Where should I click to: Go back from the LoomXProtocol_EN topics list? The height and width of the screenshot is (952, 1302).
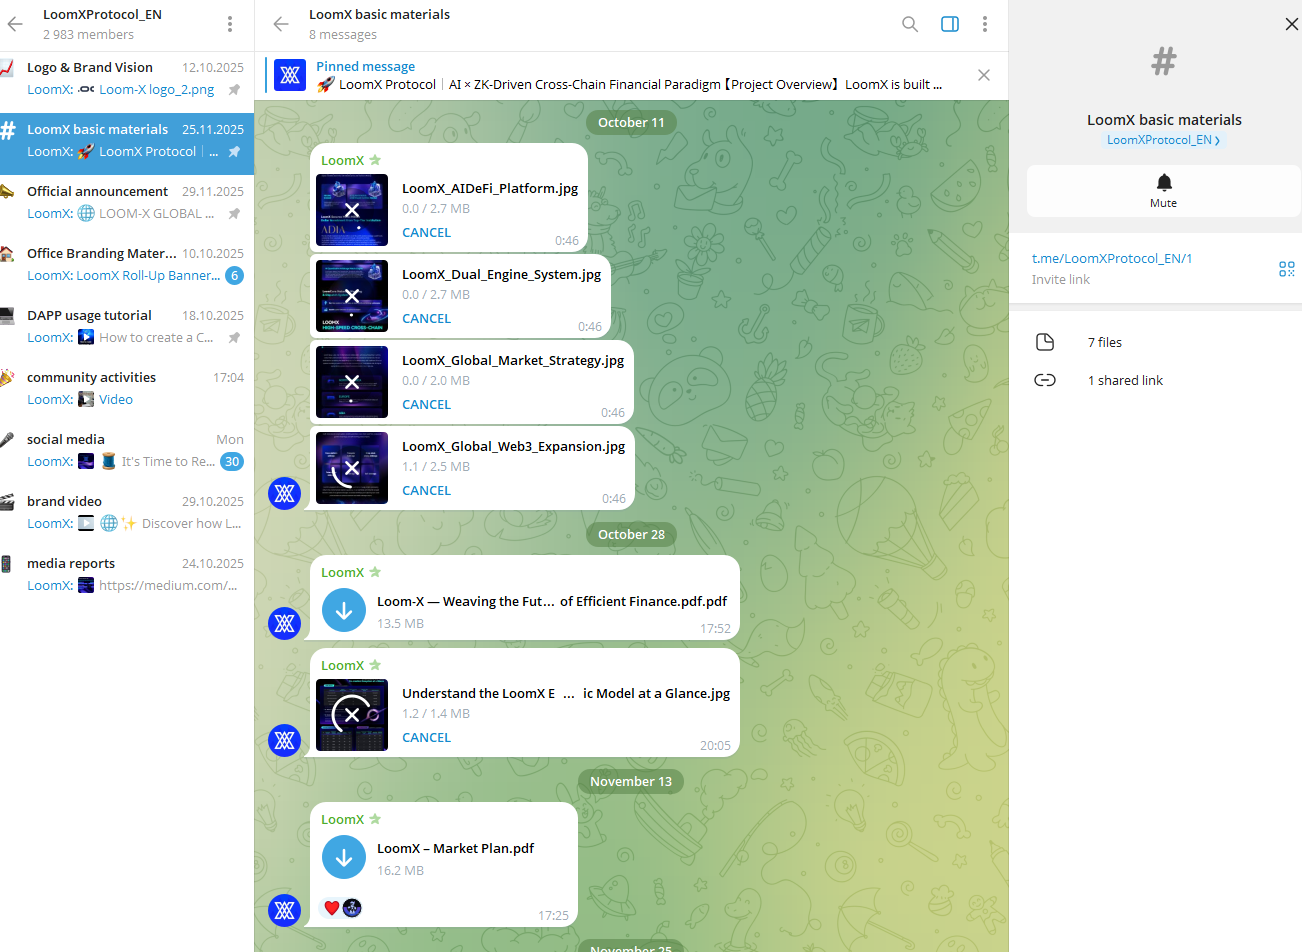coord(15,24)
